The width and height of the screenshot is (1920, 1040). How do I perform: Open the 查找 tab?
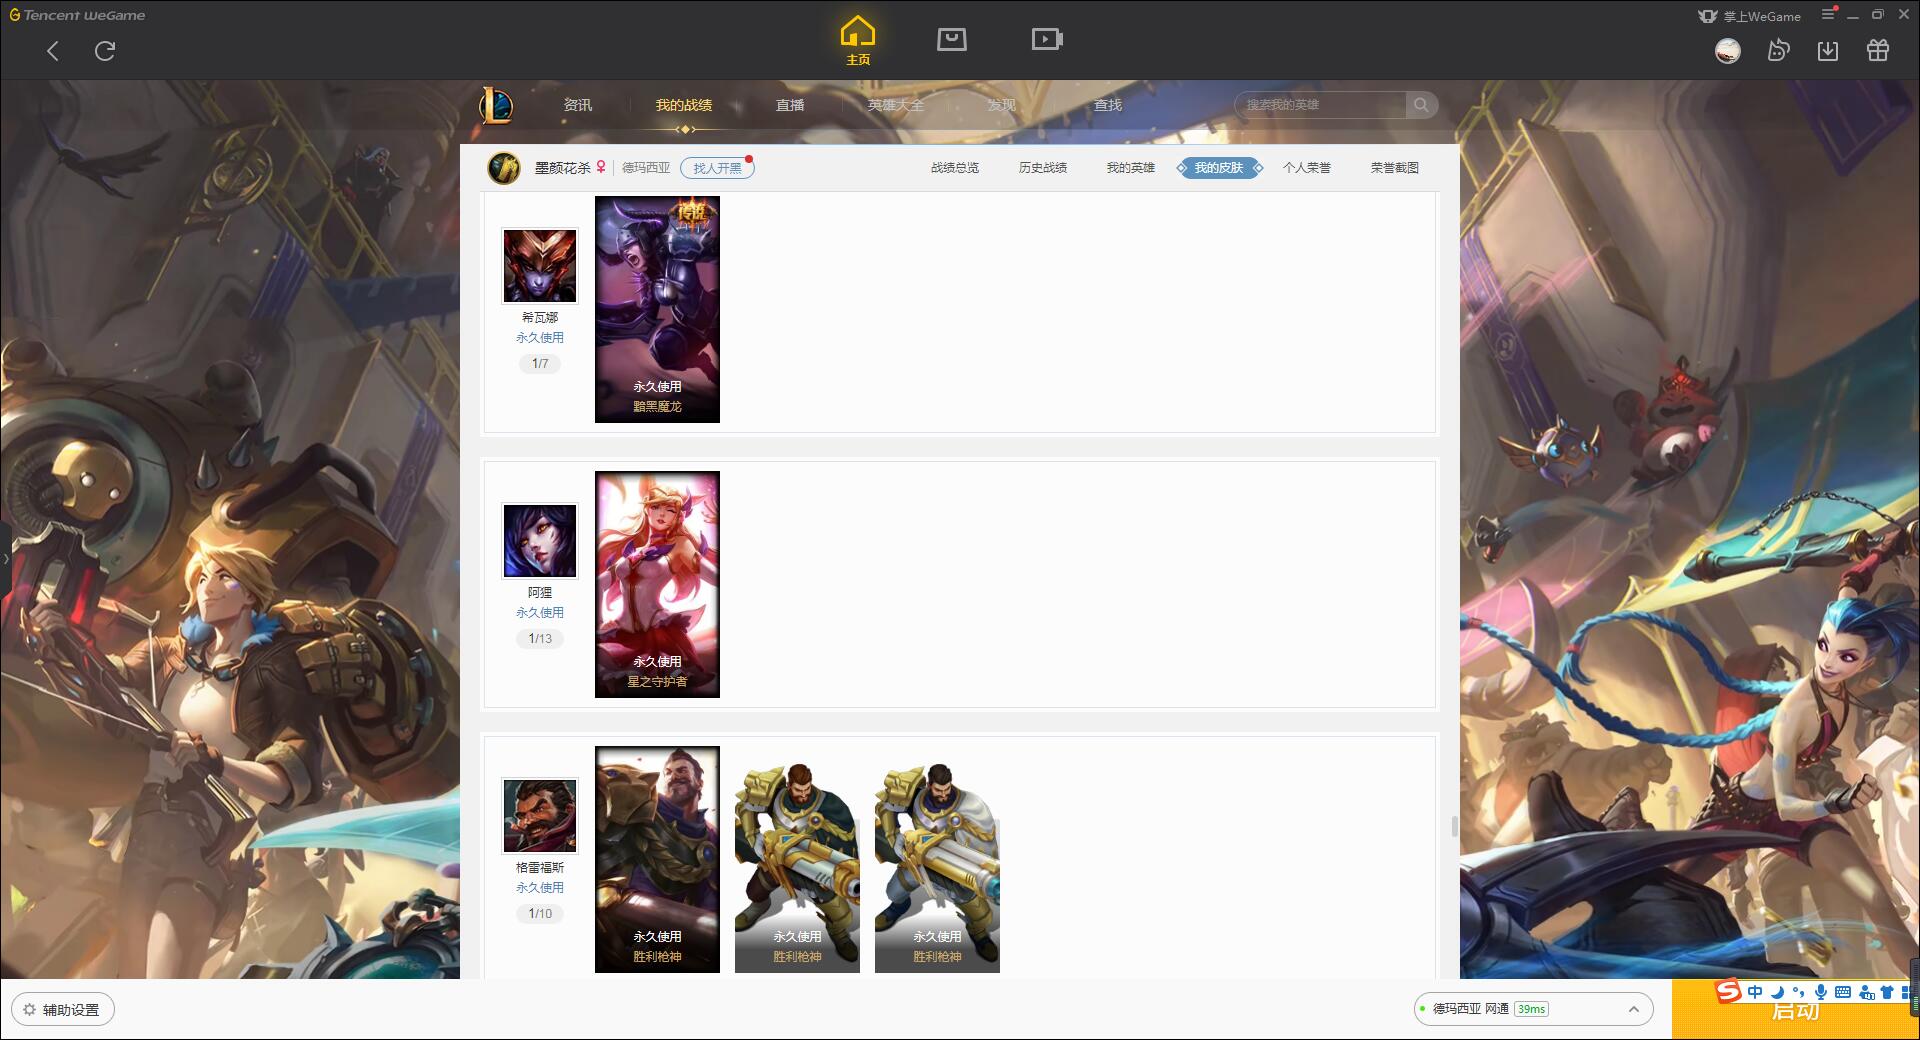tap(1108, 105)
